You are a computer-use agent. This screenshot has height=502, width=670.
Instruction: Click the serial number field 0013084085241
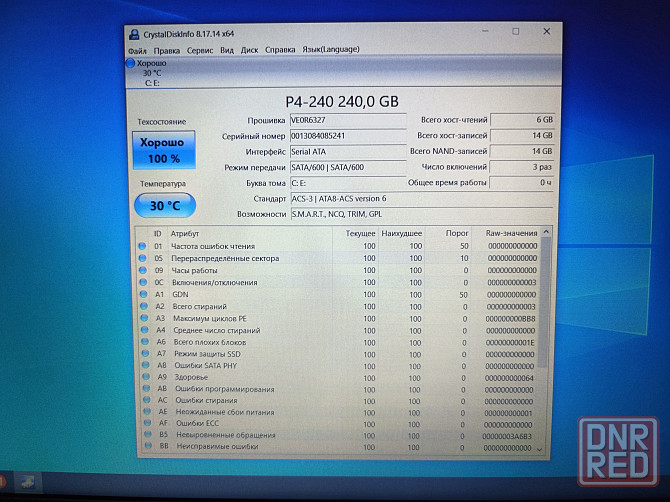click(348, 136)
